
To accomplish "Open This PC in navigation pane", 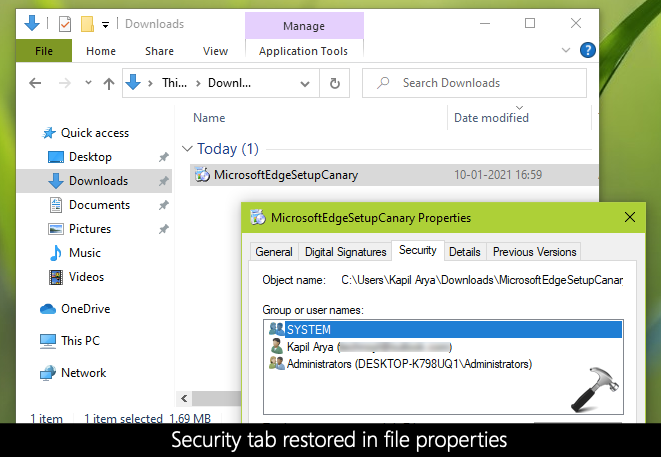I will click(81, 341).
